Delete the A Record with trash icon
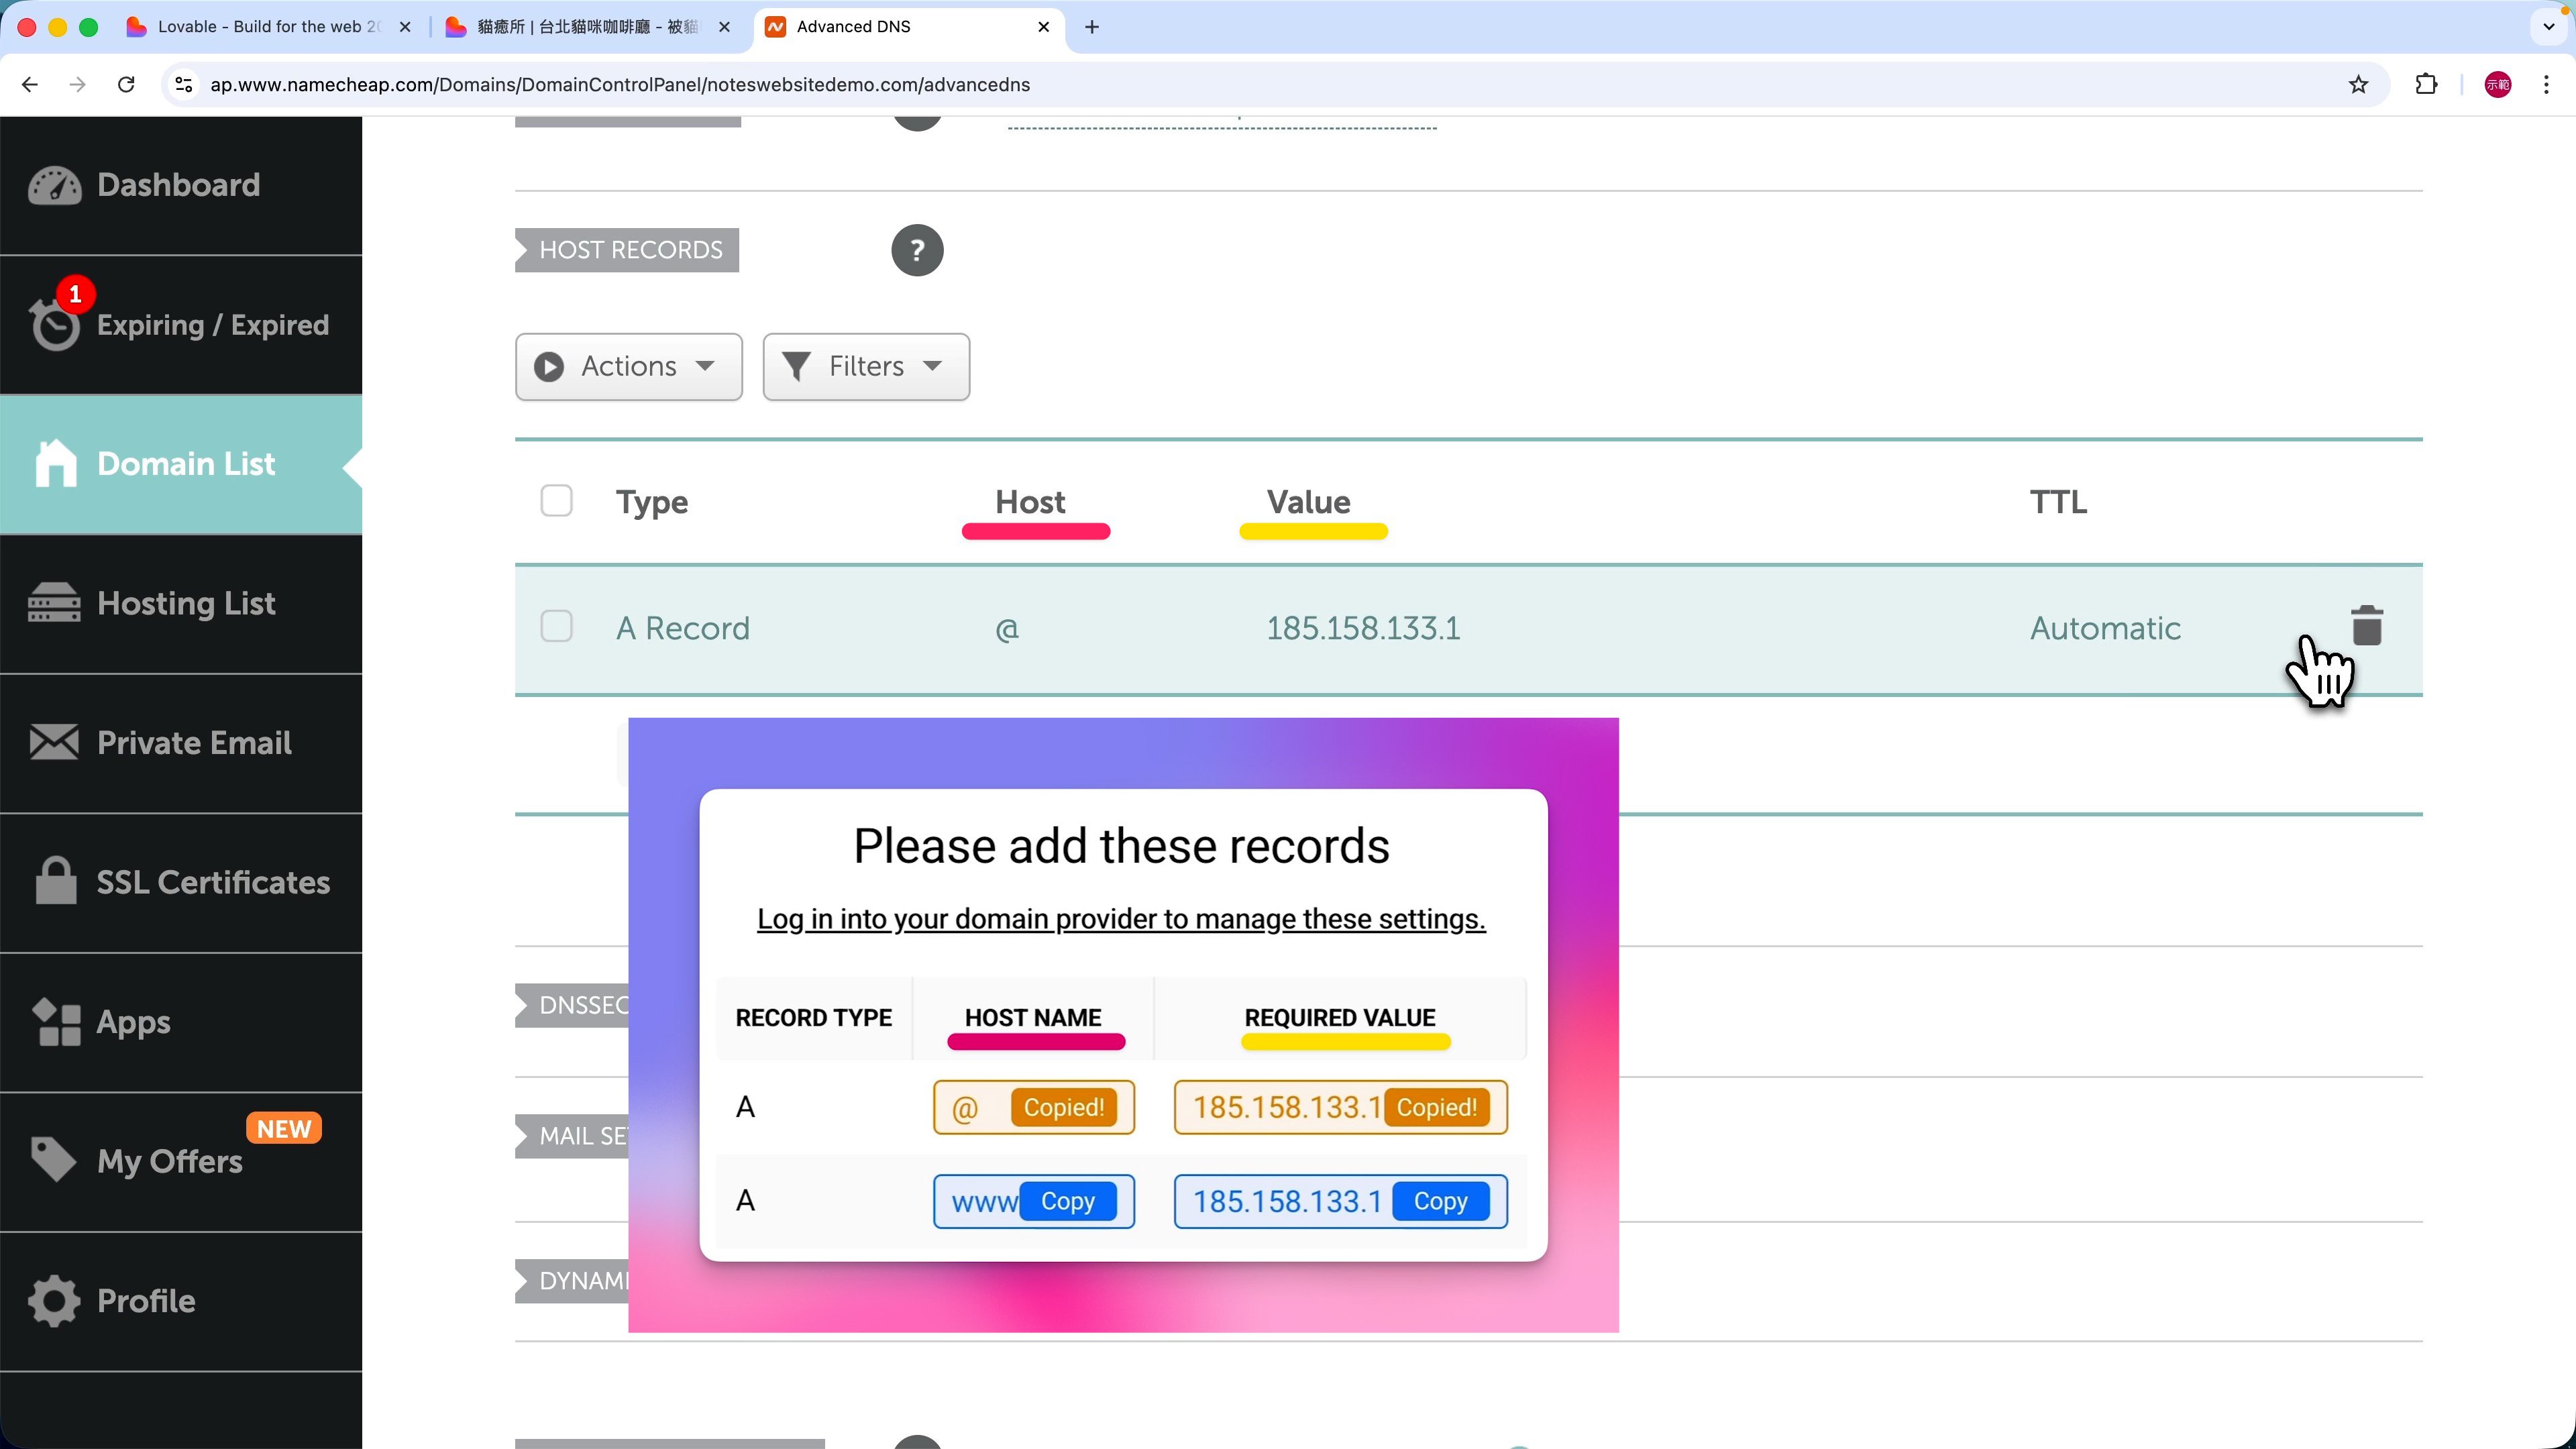The height and width of the screenshot is (1449, 2576). coord(2366,627)
